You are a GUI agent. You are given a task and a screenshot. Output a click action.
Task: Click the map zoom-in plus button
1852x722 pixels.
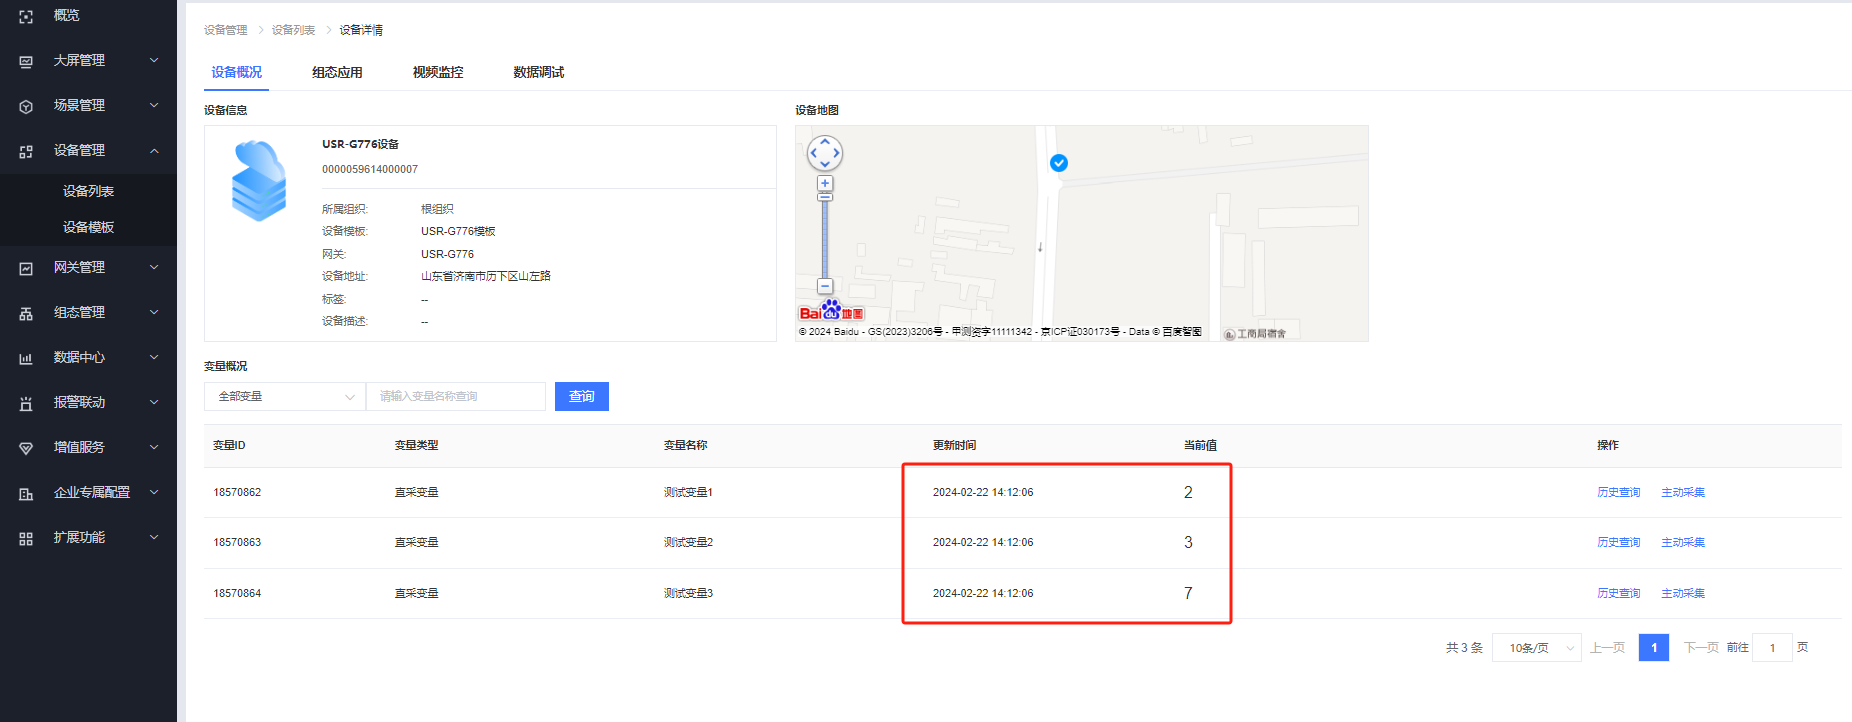tap(825, 183)
